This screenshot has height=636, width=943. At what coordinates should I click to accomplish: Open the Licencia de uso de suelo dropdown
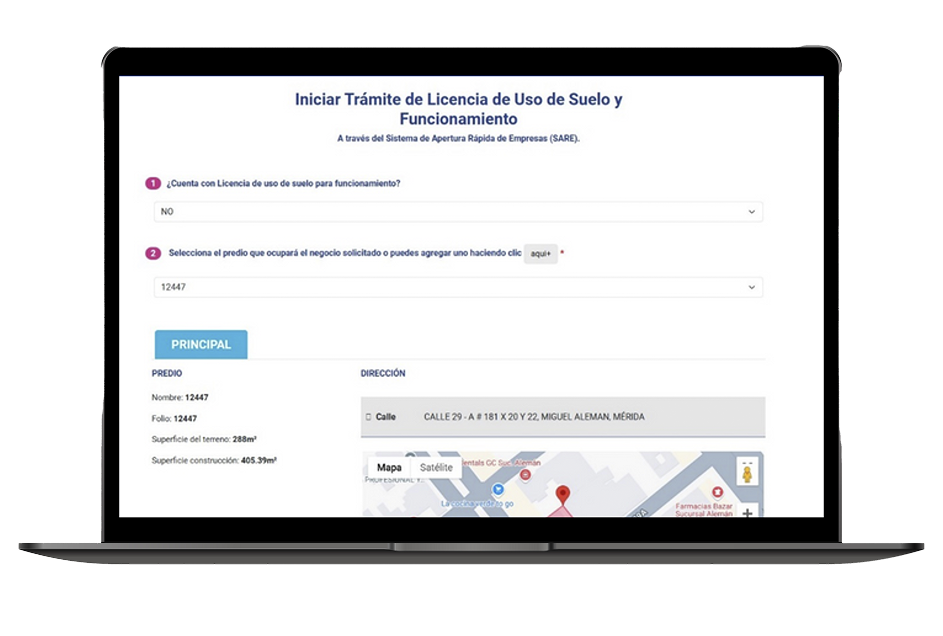(x=457, y=212)
